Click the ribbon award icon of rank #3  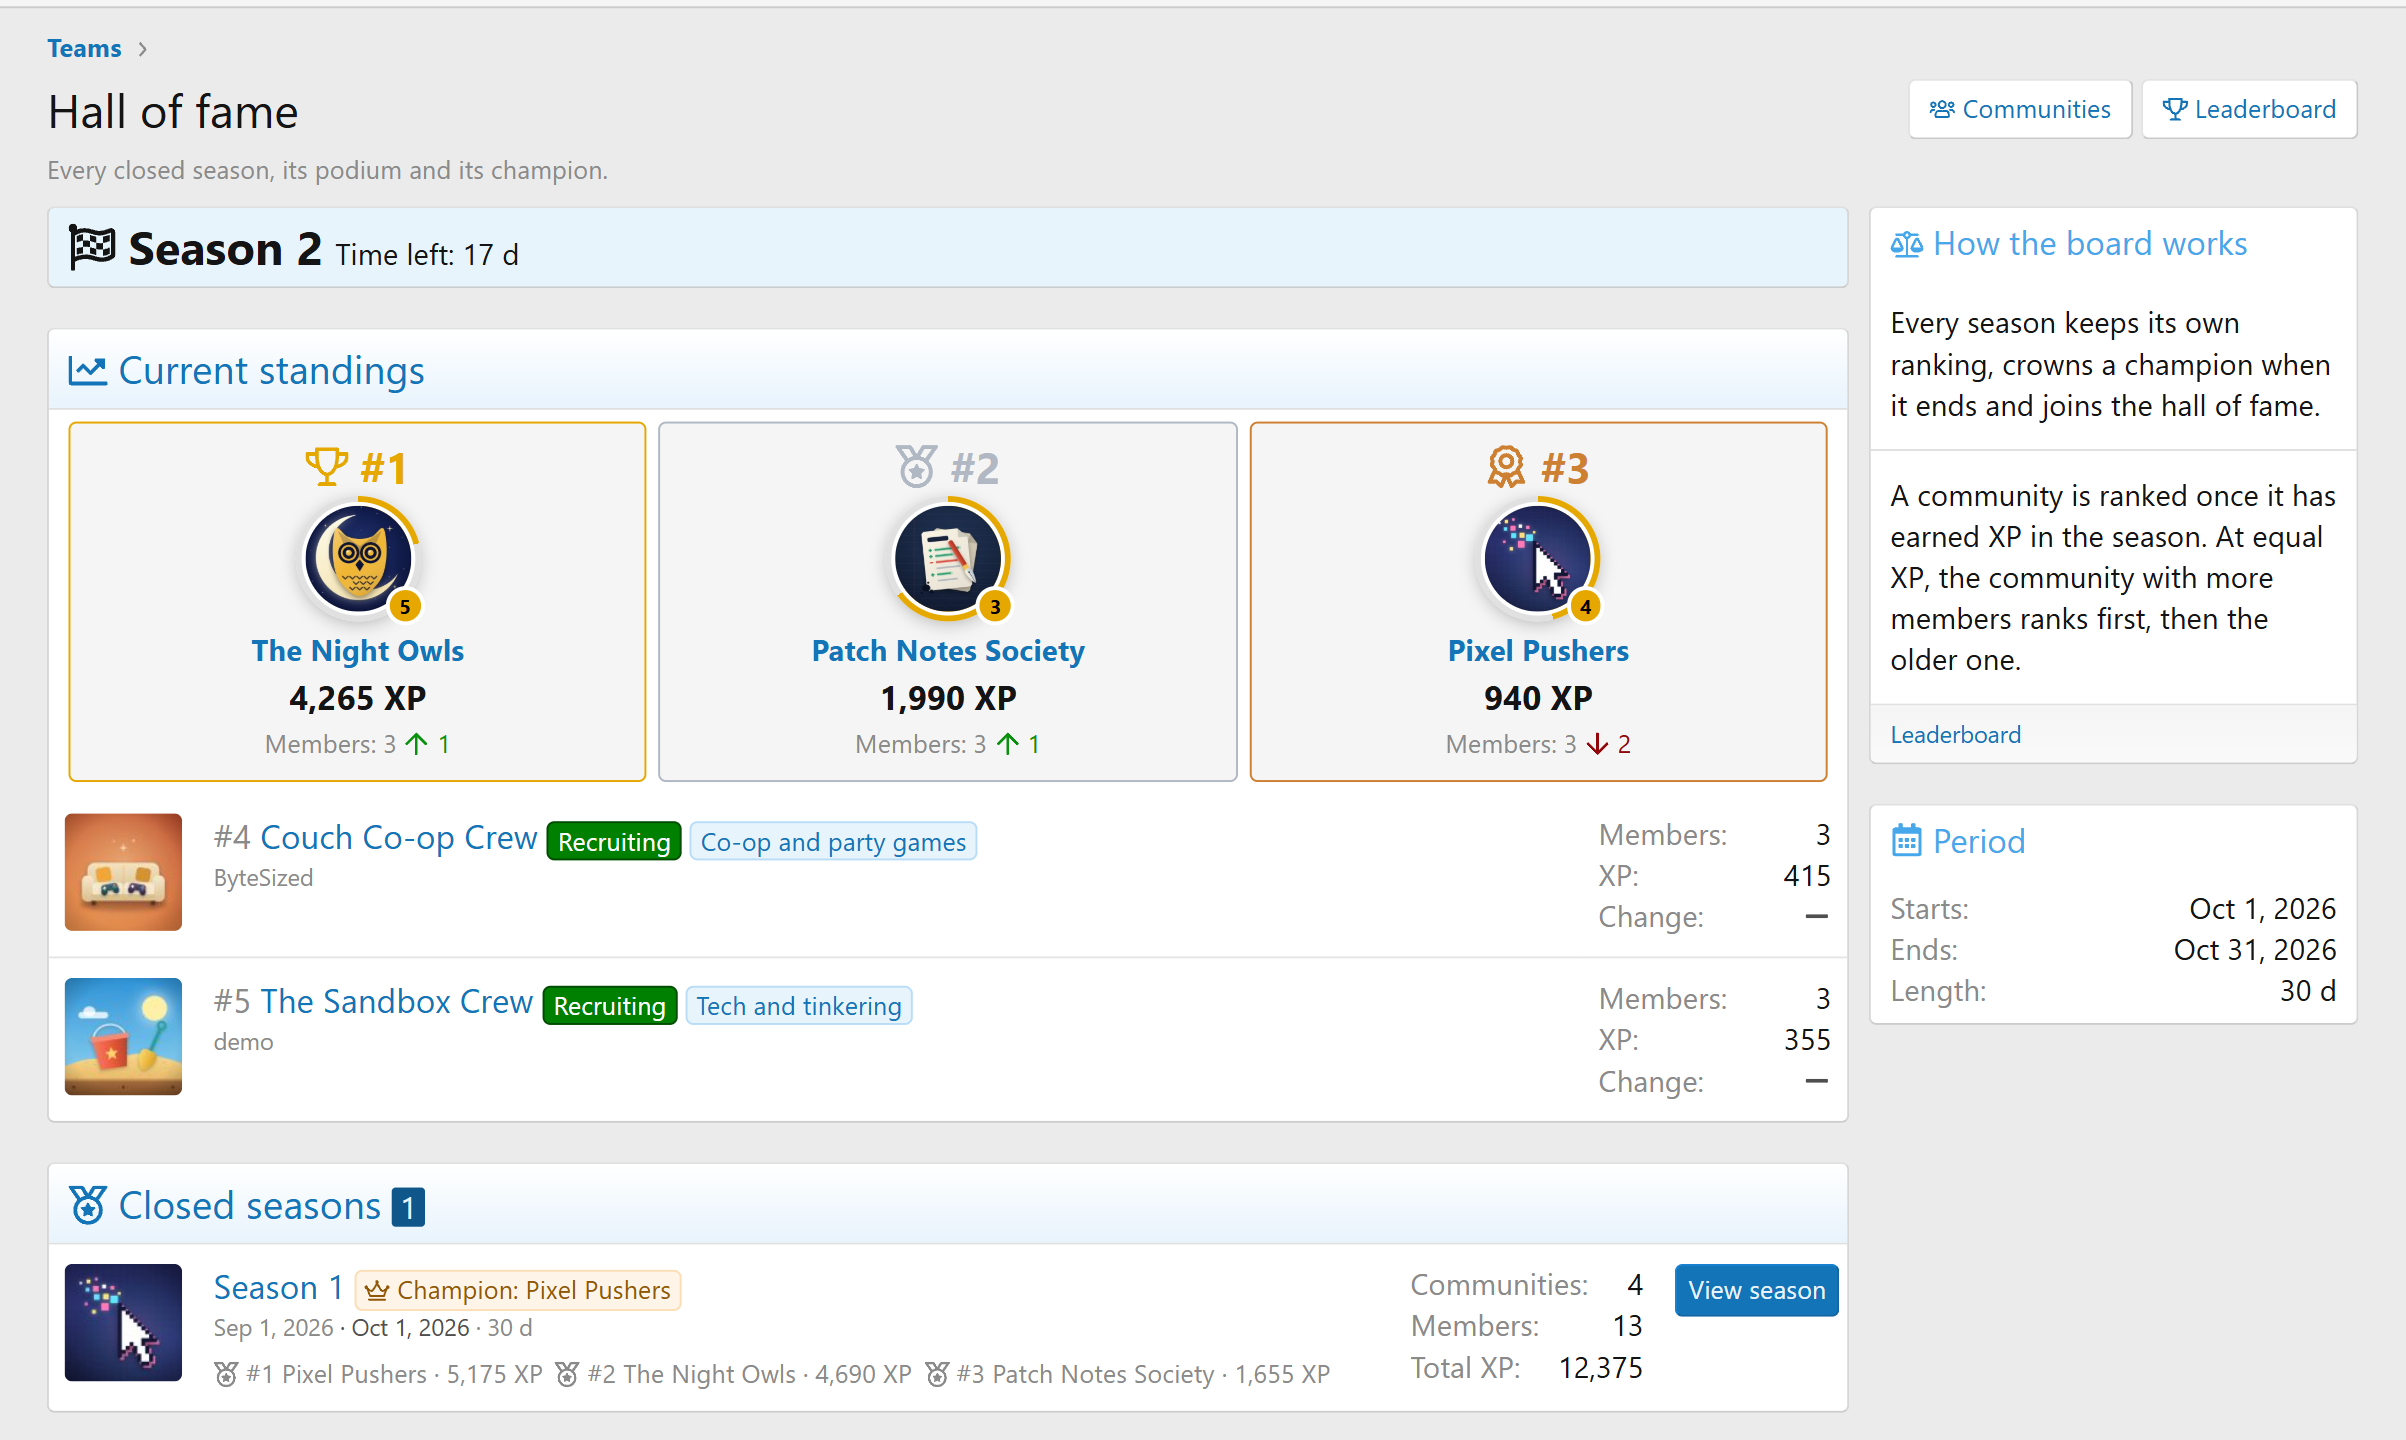pyautogui.click(x=1506, y=467)
